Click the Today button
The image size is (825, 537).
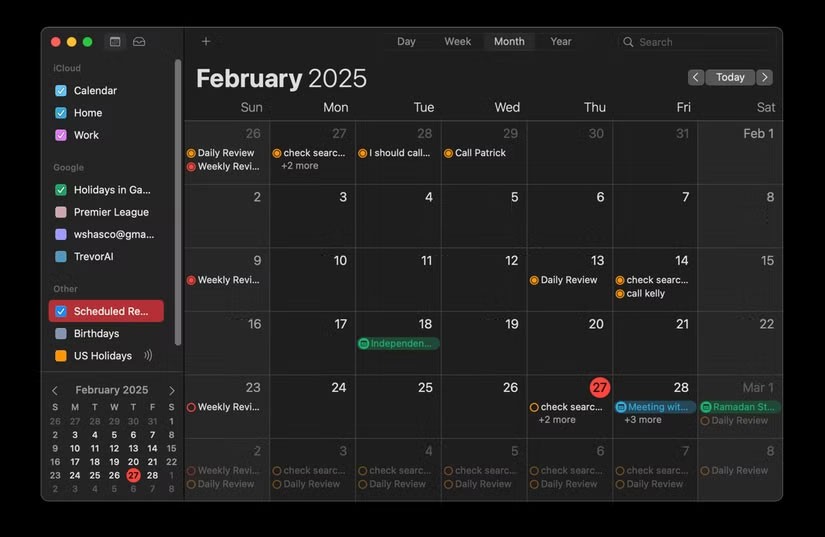point(730,77)
